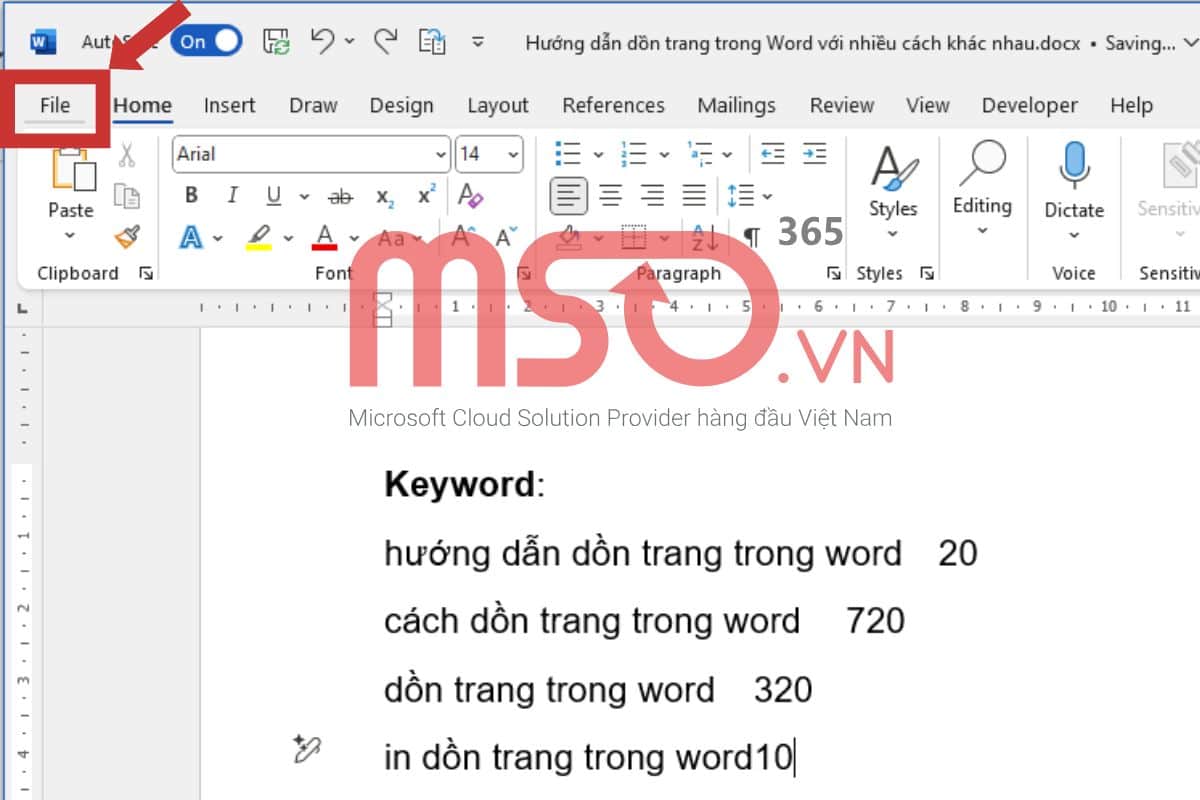1200x800 pixels.
Task: Switch to the Developer tab
Action: coord(1030,105)
